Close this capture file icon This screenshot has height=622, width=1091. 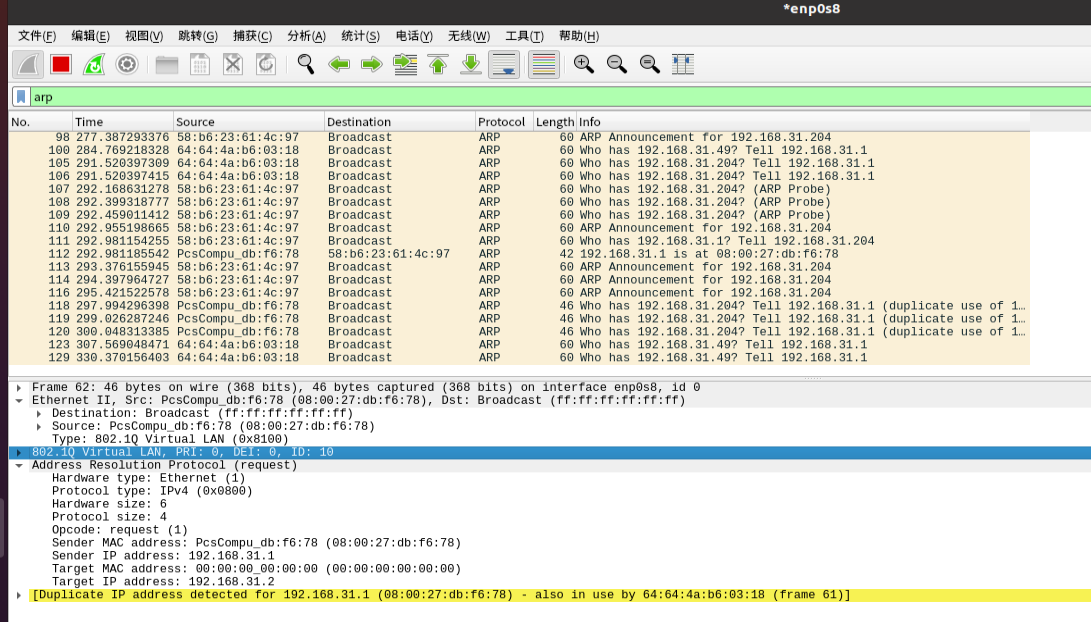pos(233,65)
